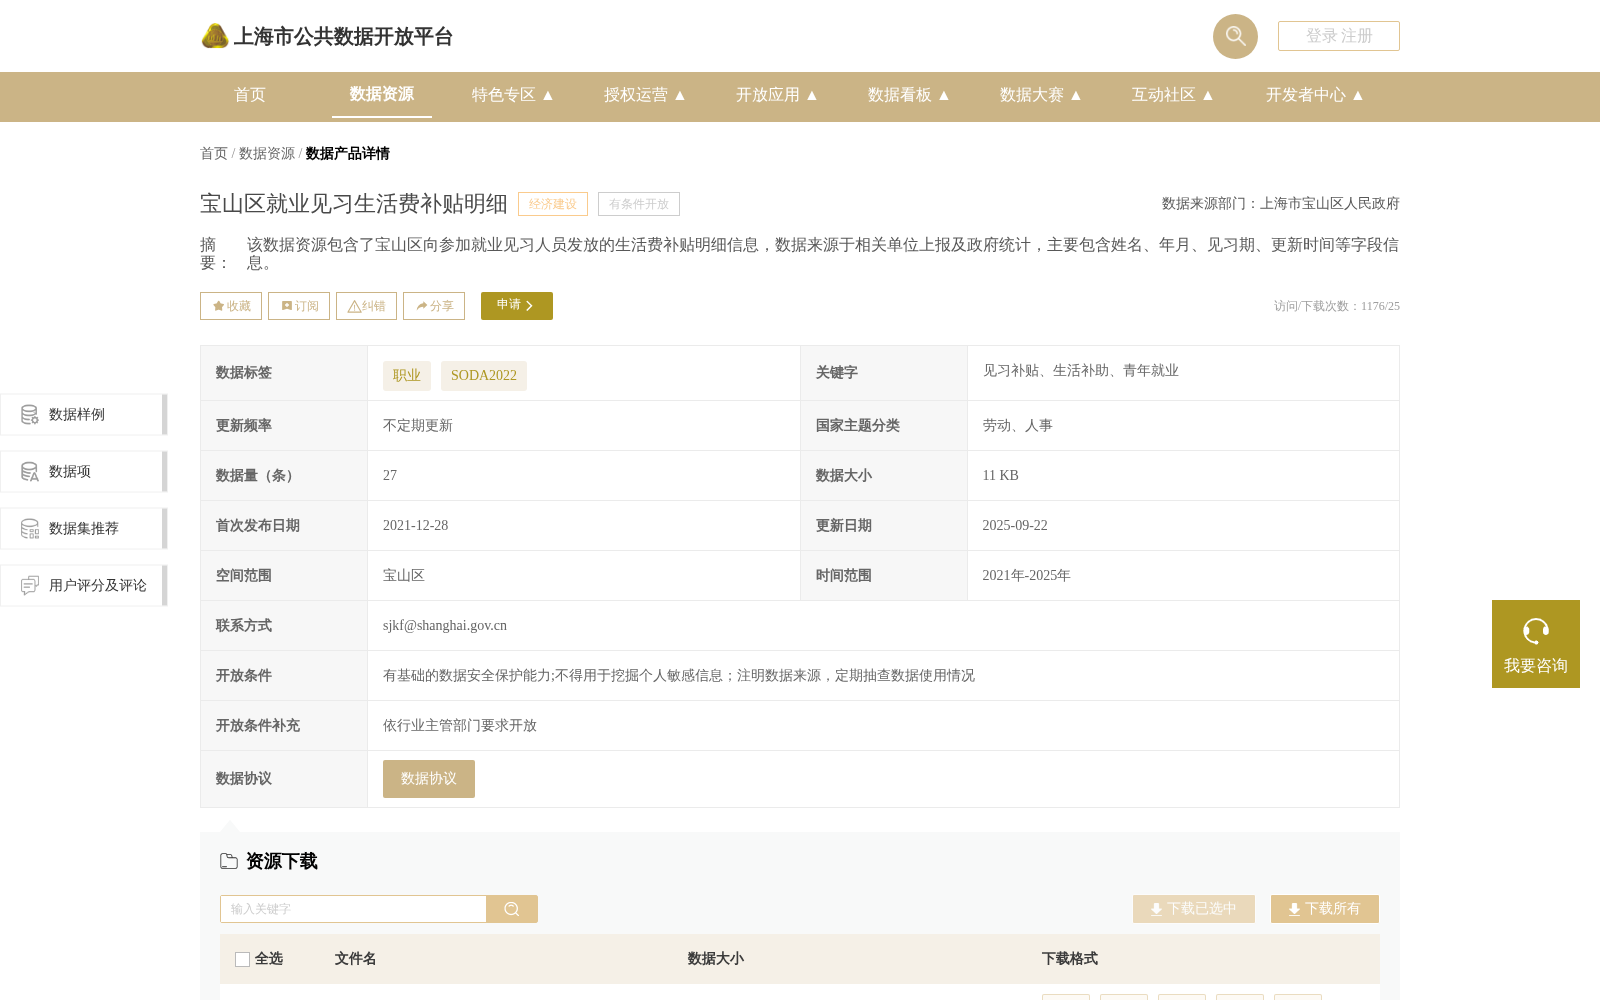The width and height of the screenshot is (1600, 1000).
Task: Select 数据资源 nav tab
Action: (x=382, y=95)
